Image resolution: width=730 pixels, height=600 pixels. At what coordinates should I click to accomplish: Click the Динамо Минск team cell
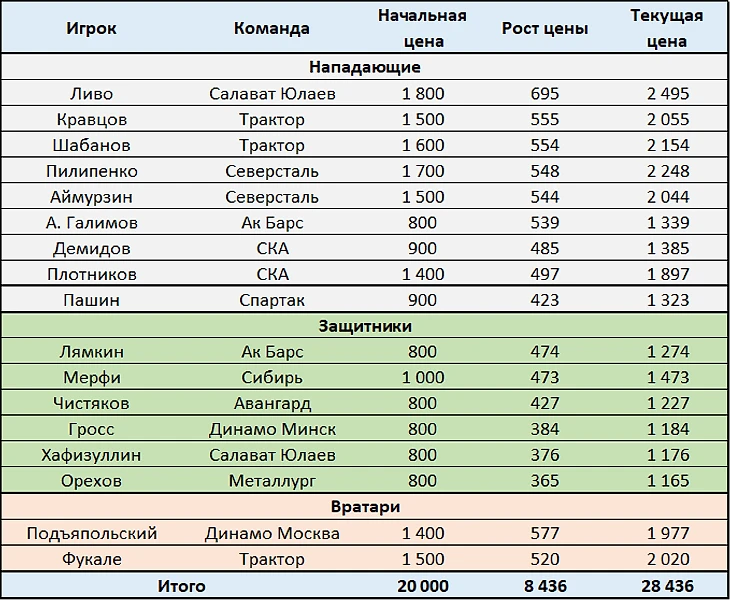(x=272, y=429)
